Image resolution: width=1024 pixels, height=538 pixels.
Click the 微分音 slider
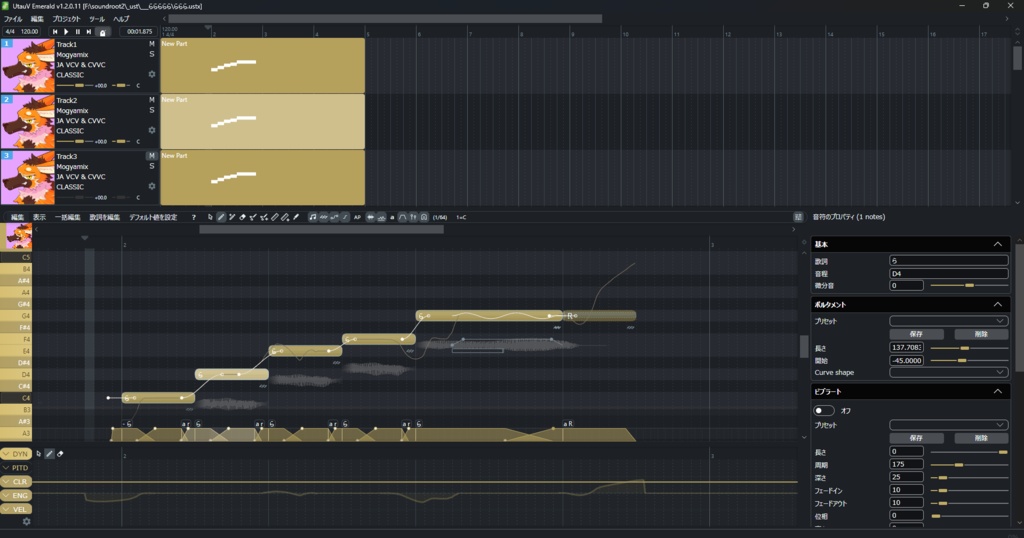969,285
